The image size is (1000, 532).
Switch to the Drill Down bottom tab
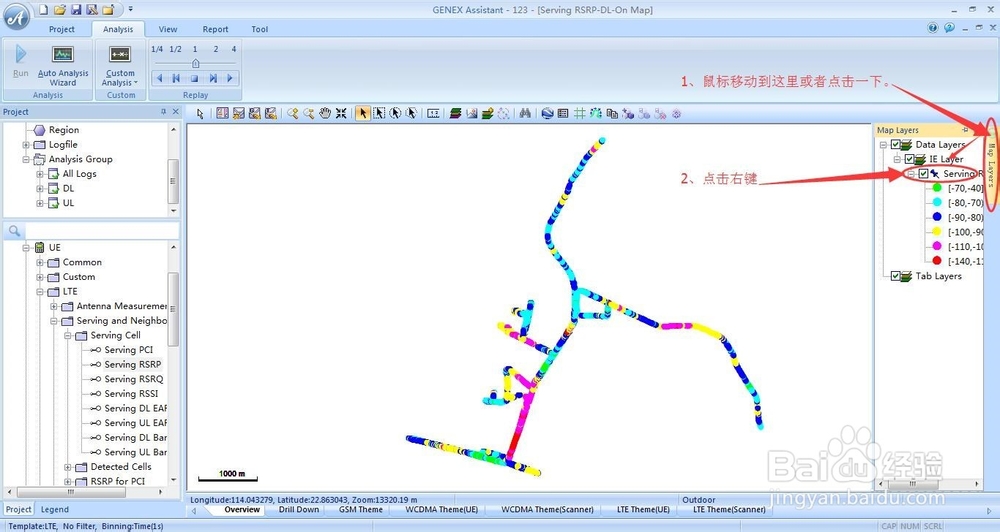pyautogui.click(x=298, y=510)
